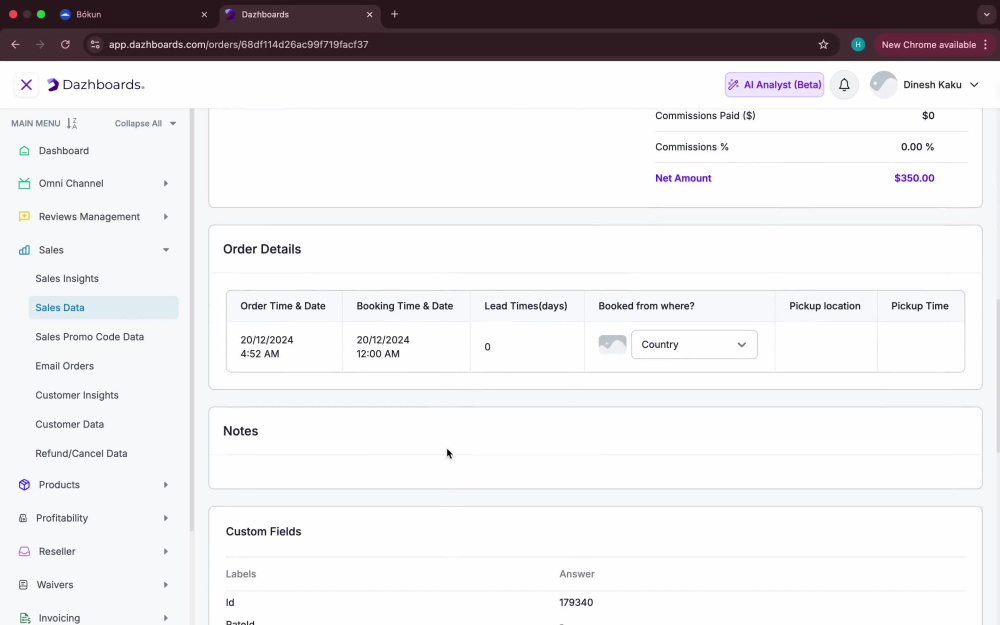Click the Booked from where? header
The width and height of the screenshot is (1000, 625).
tap(646, 306)
